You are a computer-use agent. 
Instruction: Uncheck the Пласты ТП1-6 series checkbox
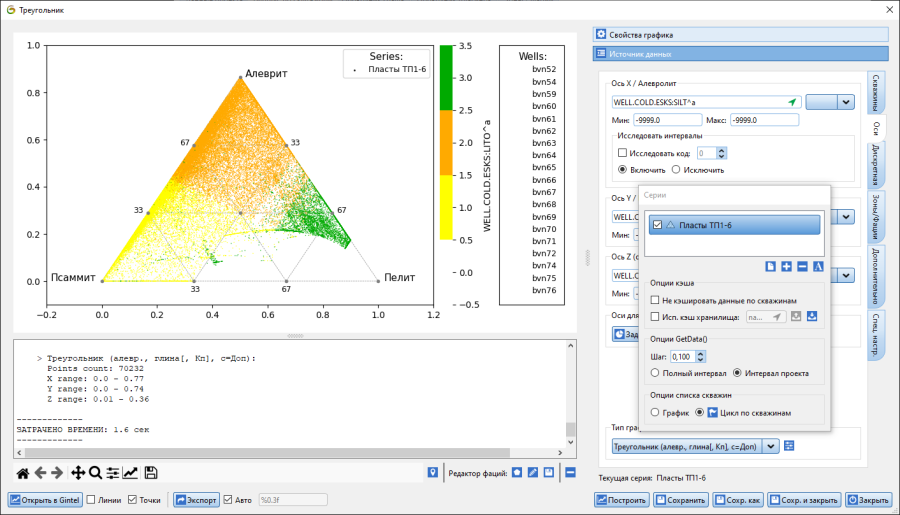658,225
